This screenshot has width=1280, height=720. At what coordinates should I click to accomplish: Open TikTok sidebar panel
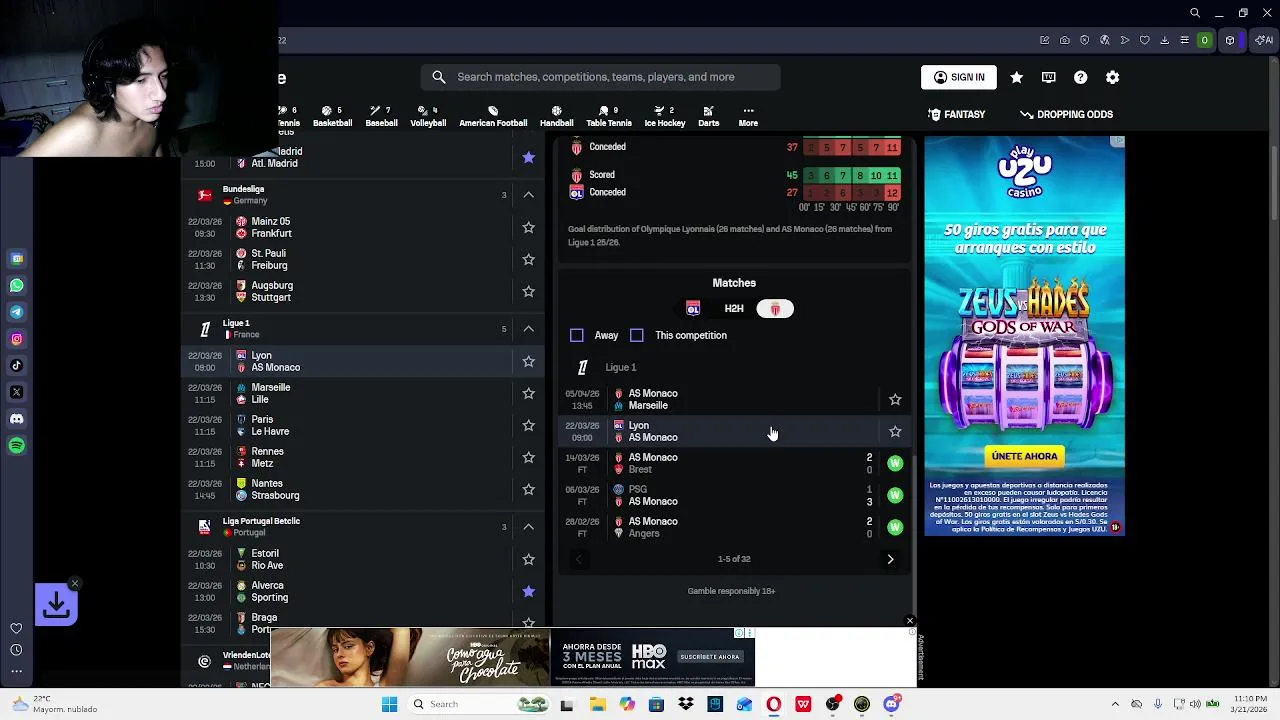coord(17,365)
